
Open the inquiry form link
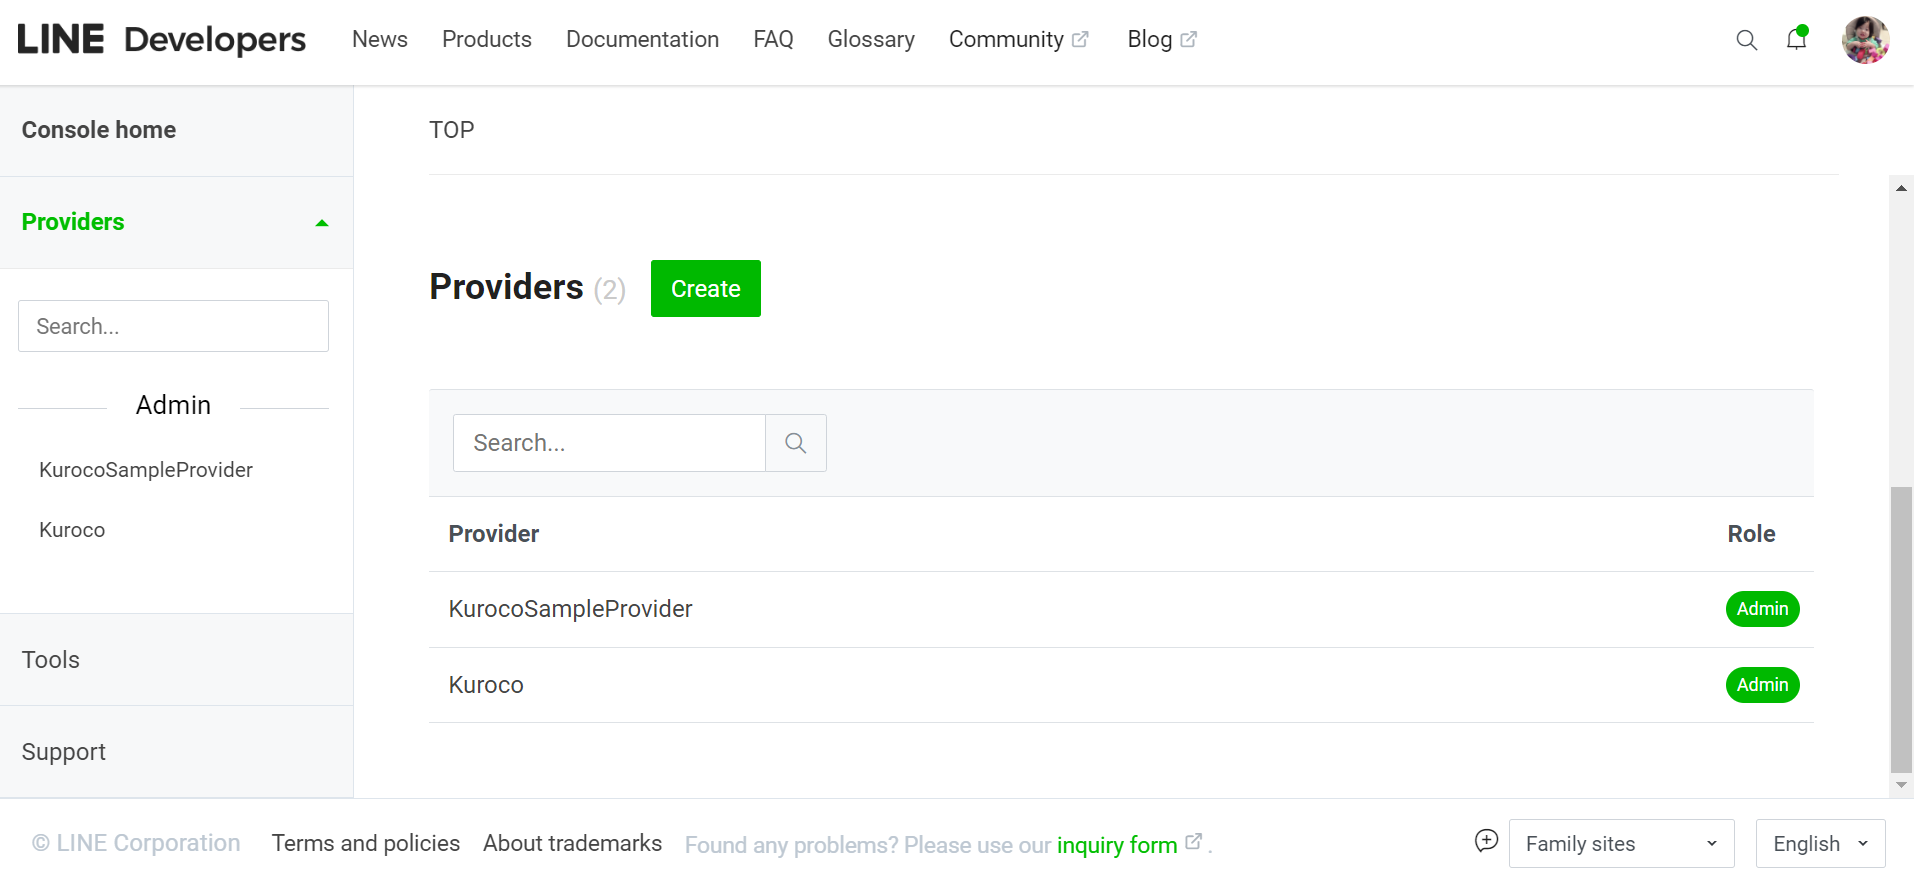(x=1116, y=844)
